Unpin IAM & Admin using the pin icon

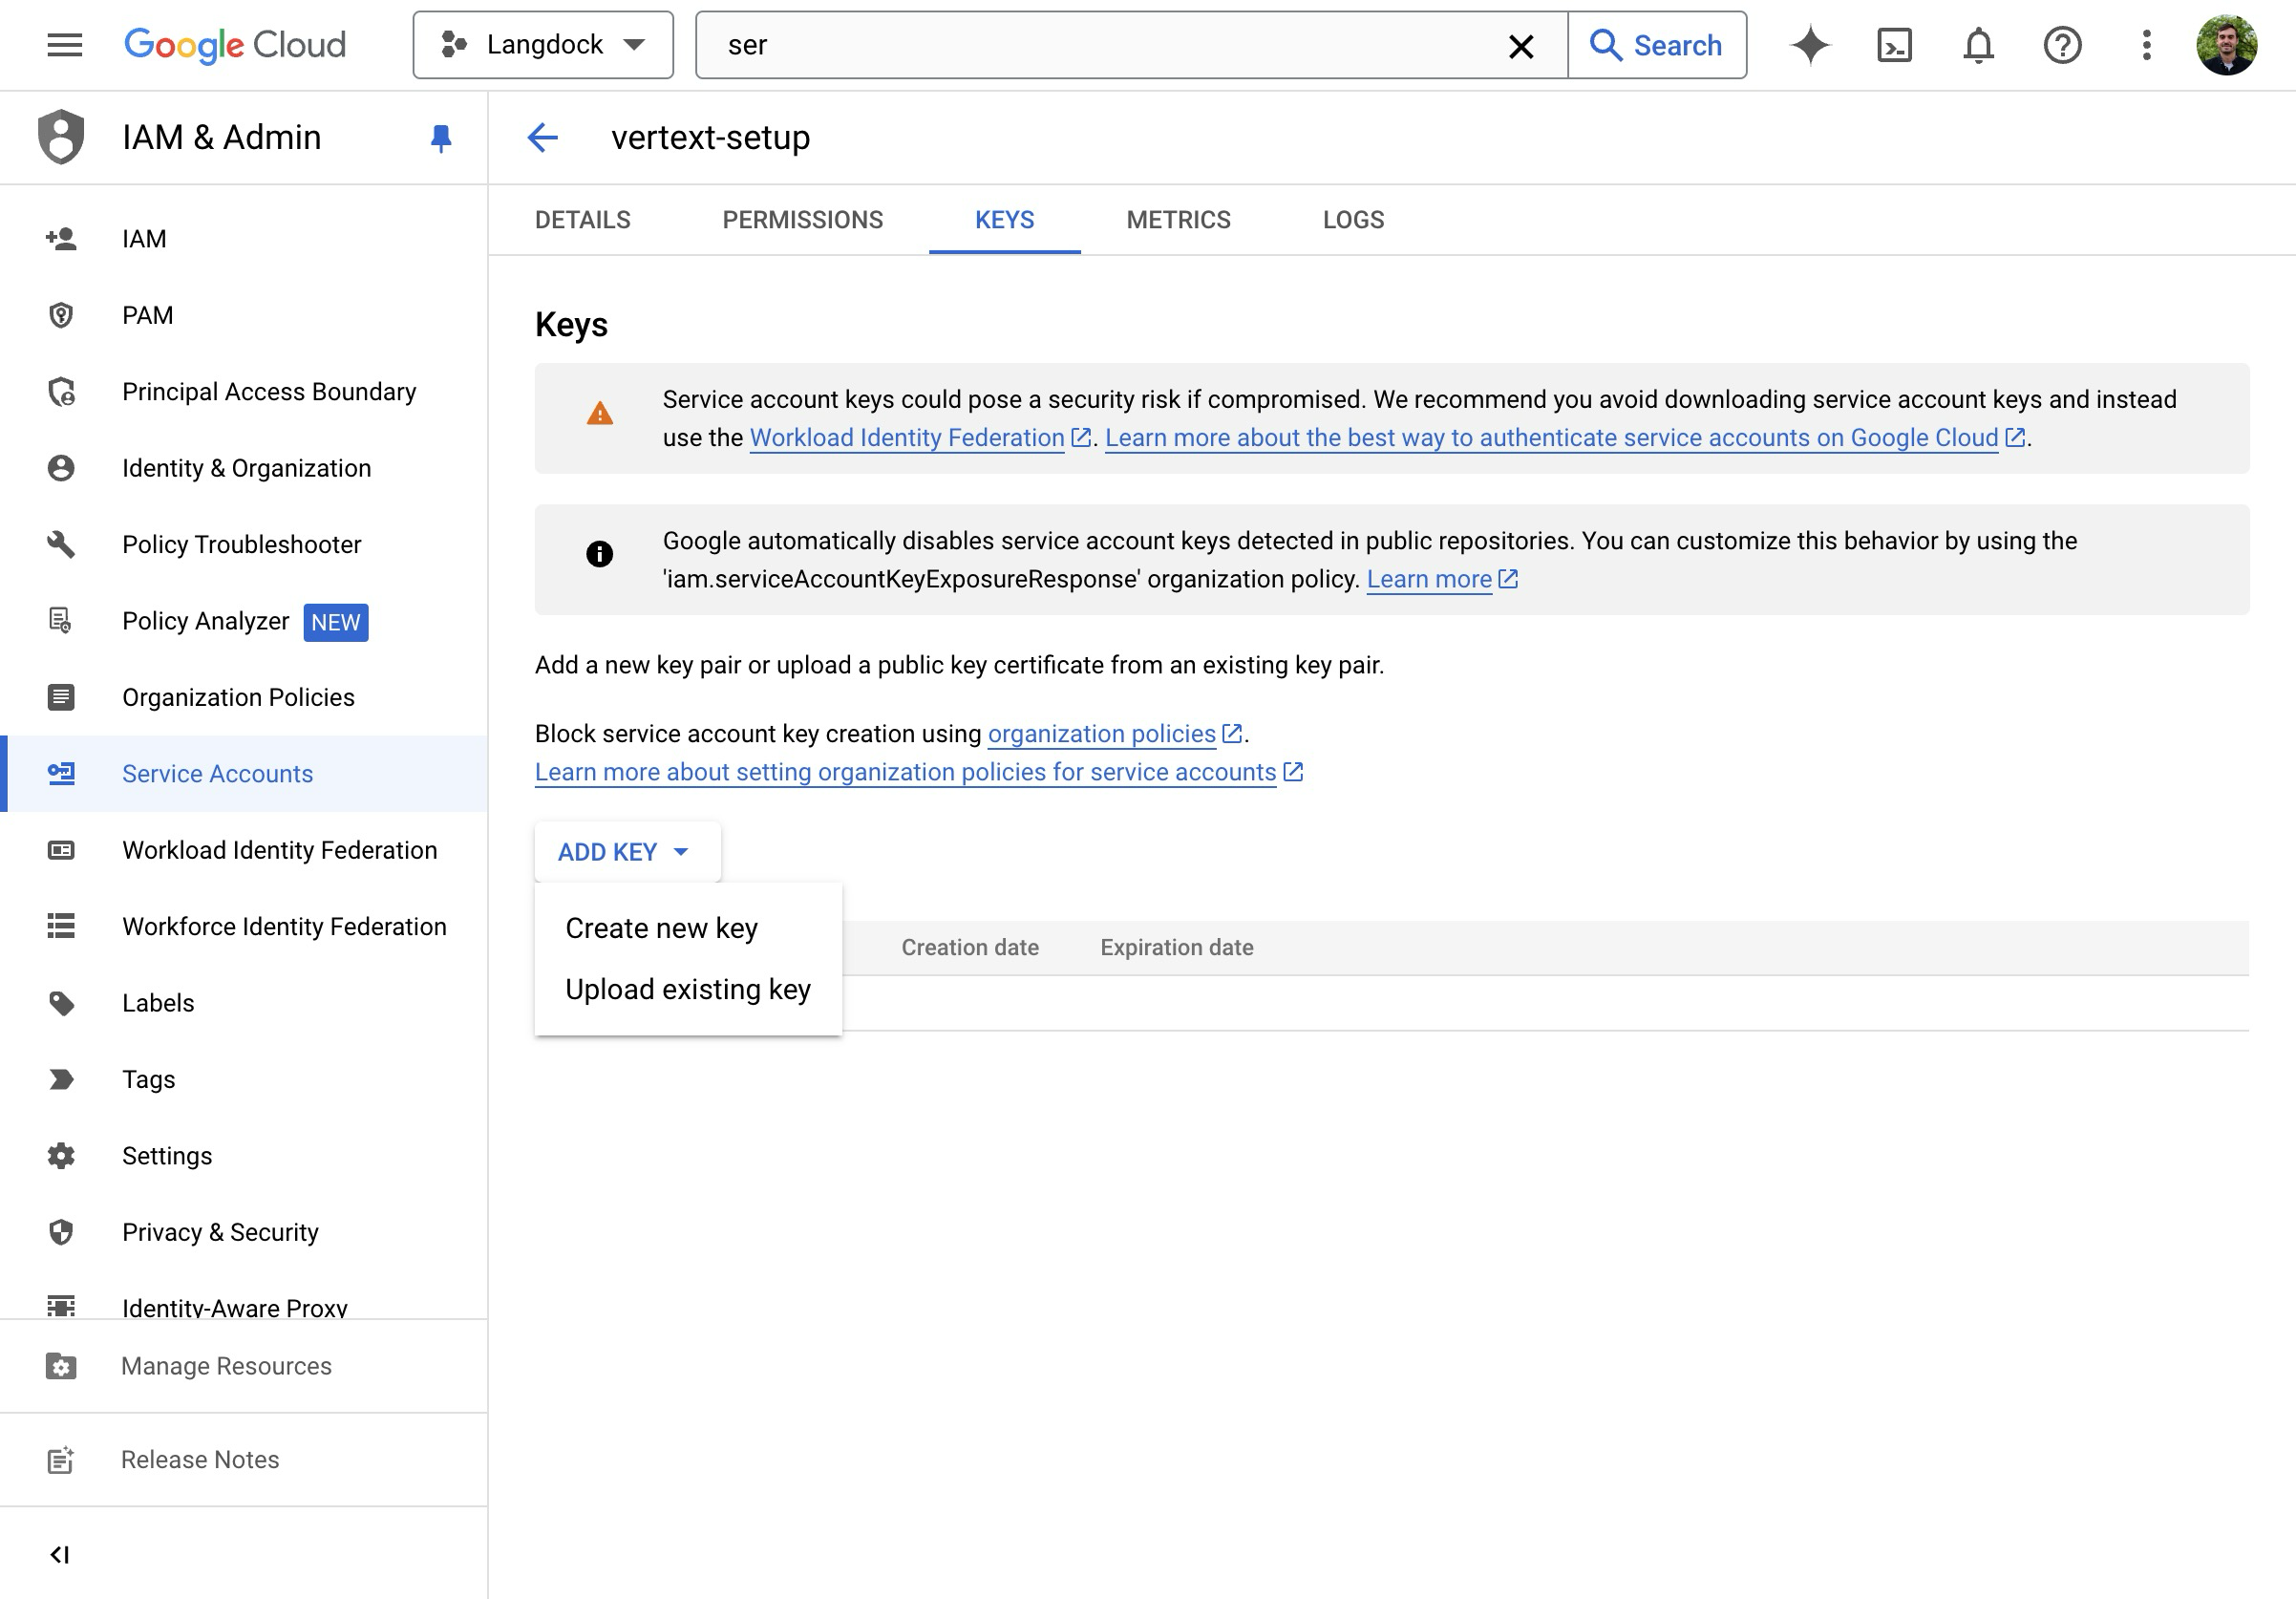click(x=440, y=138)
